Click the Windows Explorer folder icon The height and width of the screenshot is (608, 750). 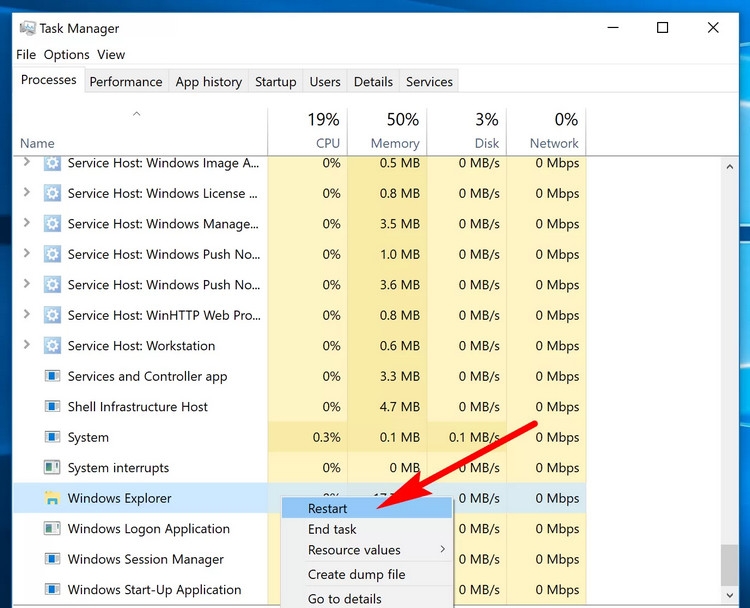(x=52, y=498)
